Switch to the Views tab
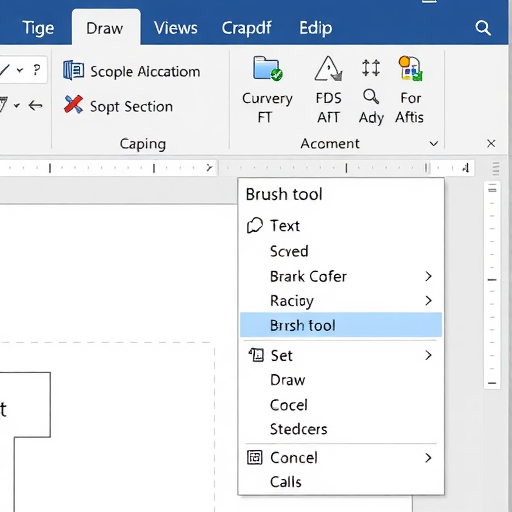Viewport: 512px width, 512px height. 176,28
